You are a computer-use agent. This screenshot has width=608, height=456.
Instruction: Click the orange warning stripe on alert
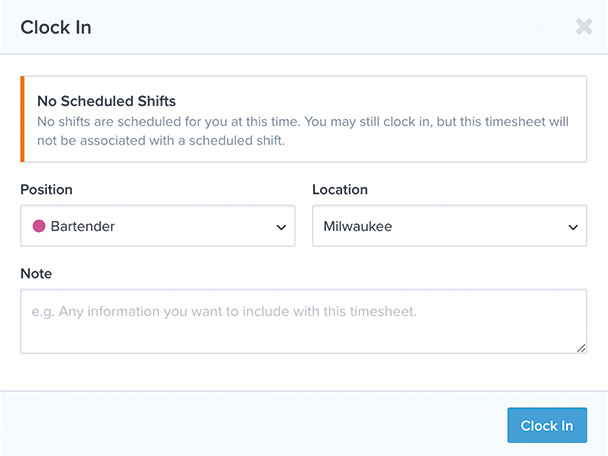(22, 119)
